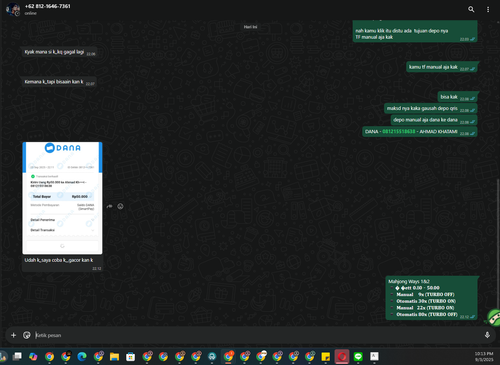Select message 'maksd nya kaka gausah depo qris'

coord(431,108)
